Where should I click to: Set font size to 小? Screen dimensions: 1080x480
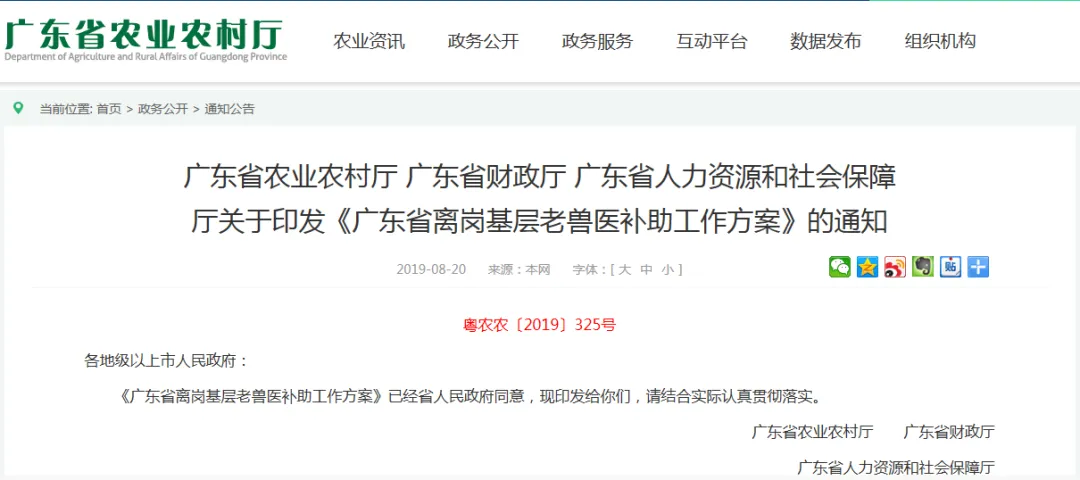pos(667,269)
